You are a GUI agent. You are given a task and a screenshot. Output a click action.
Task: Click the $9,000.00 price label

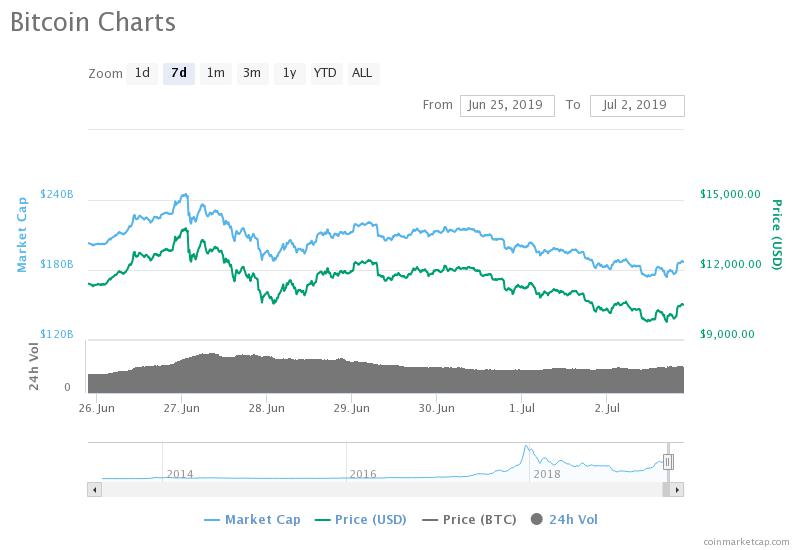(727, 334)
